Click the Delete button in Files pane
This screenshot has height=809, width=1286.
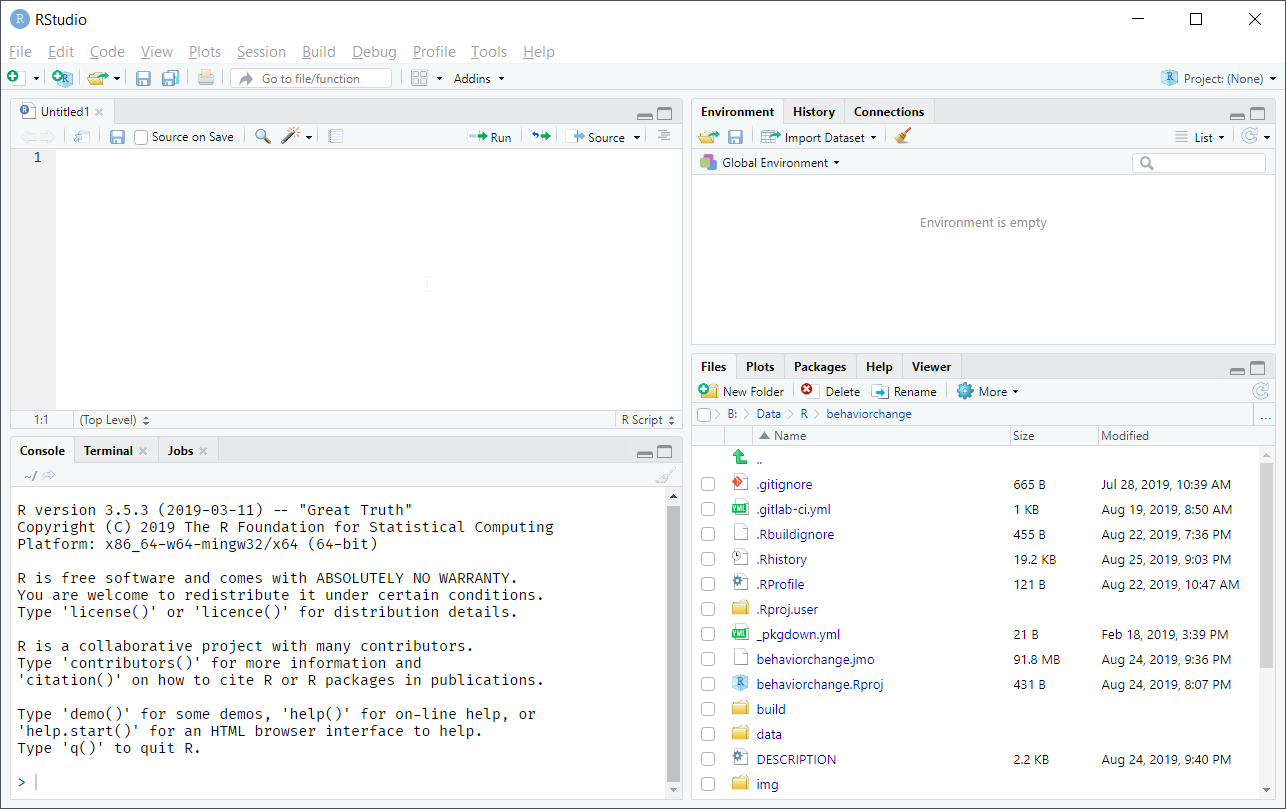[830, 391]
